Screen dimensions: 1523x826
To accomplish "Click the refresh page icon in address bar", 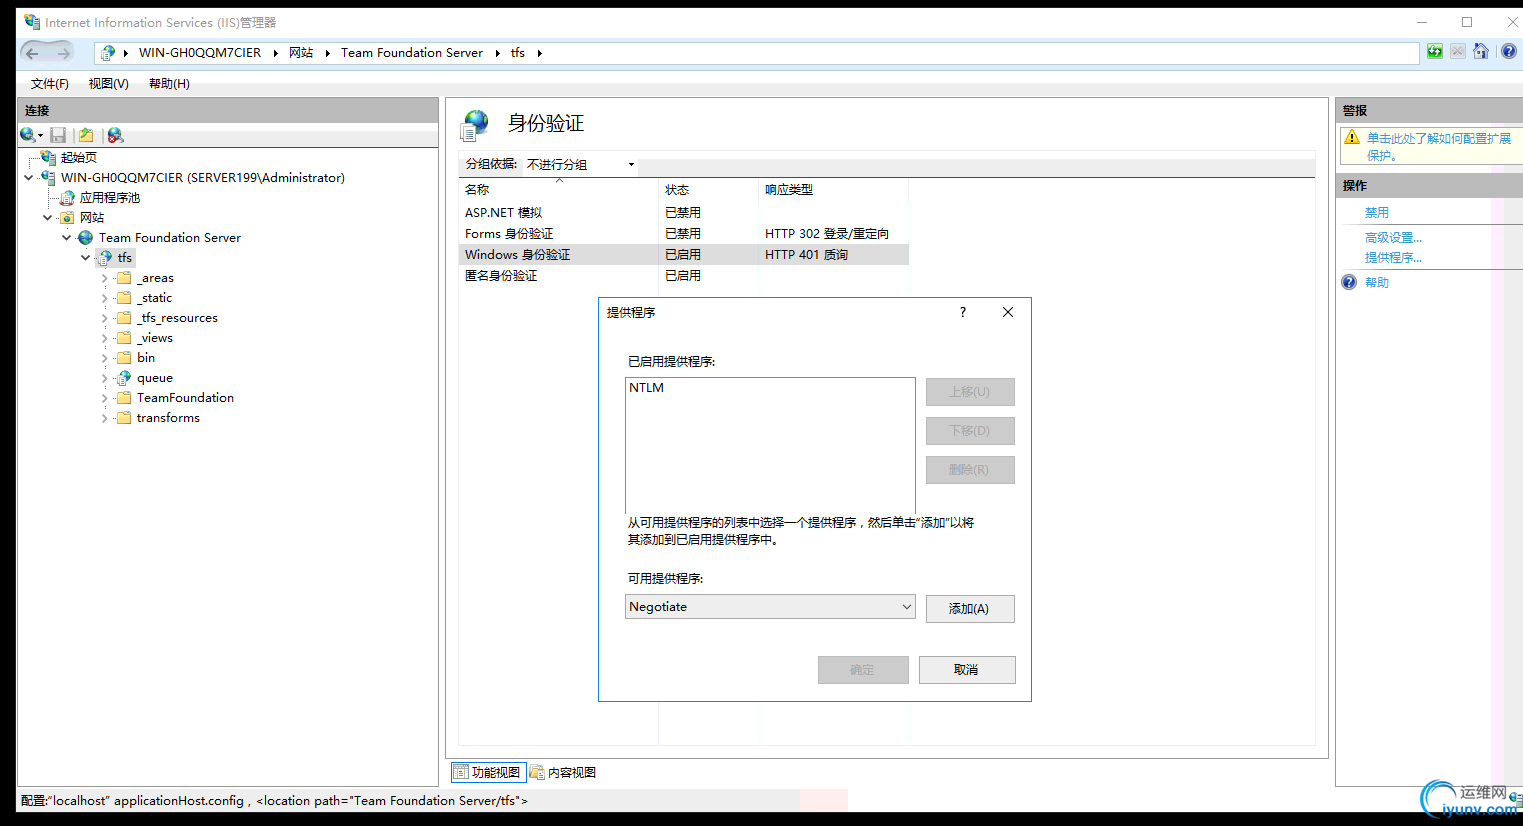I will 1435,52.
